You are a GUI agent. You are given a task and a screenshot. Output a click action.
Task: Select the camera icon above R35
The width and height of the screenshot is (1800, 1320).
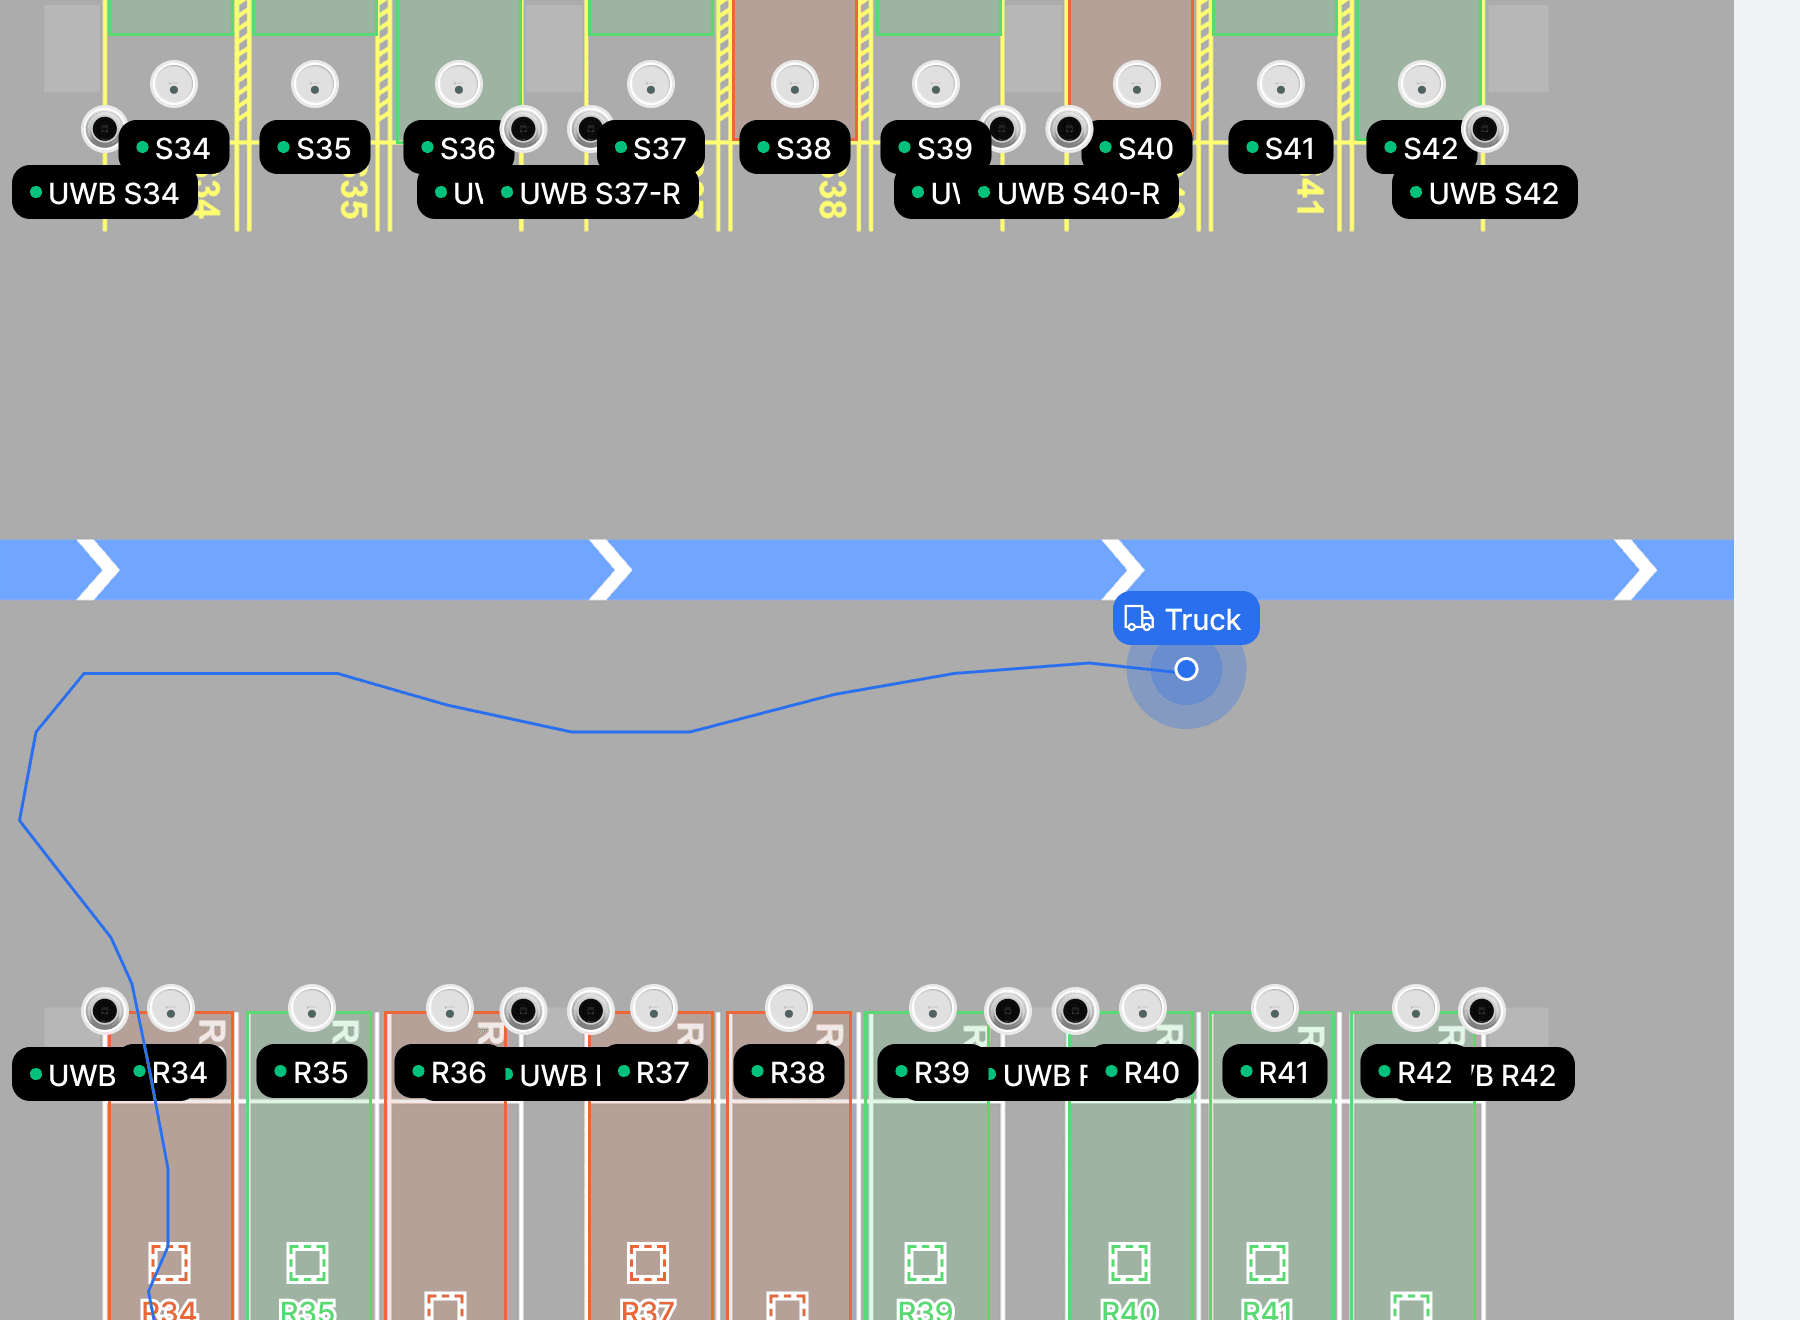pos(311,1009)
